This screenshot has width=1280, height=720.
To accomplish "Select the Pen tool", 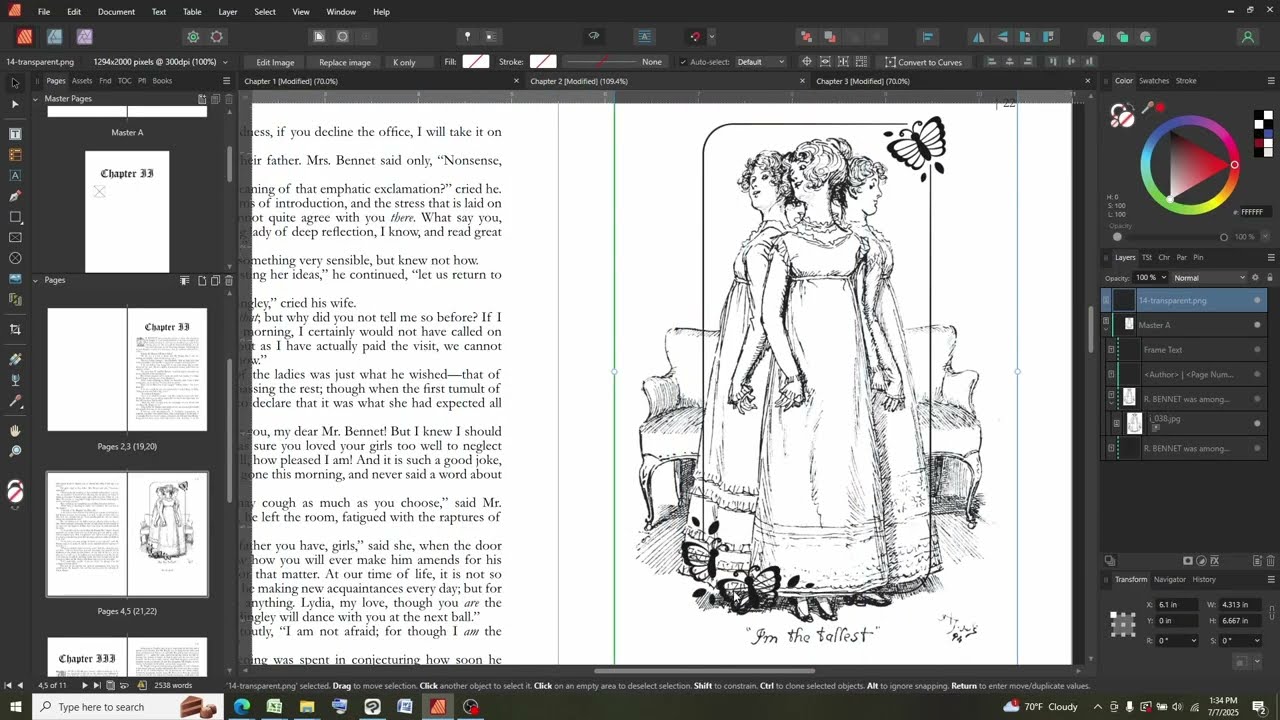I will 15,196.
